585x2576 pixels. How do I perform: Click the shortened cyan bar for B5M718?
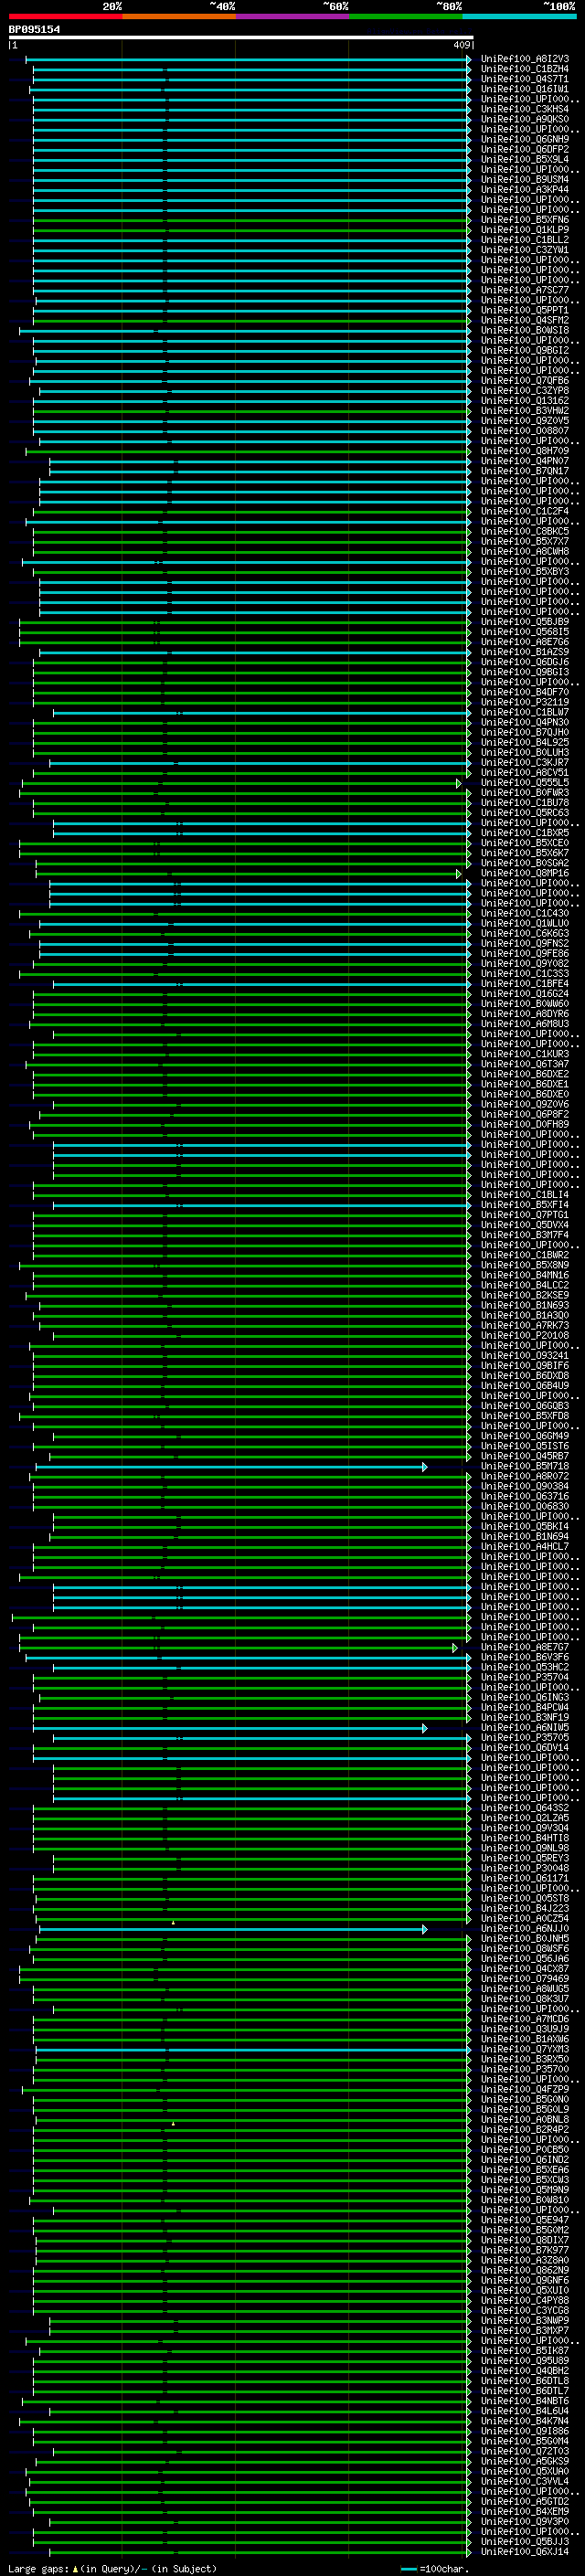point(231,1467)
